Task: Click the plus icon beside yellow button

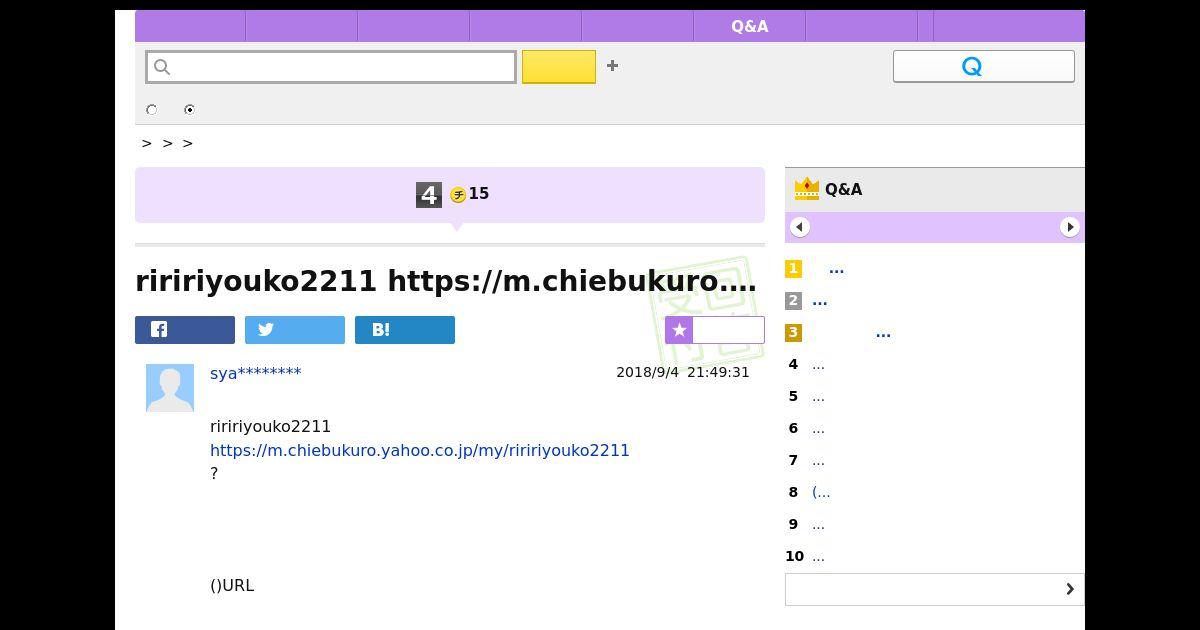Action: point(612,66)
